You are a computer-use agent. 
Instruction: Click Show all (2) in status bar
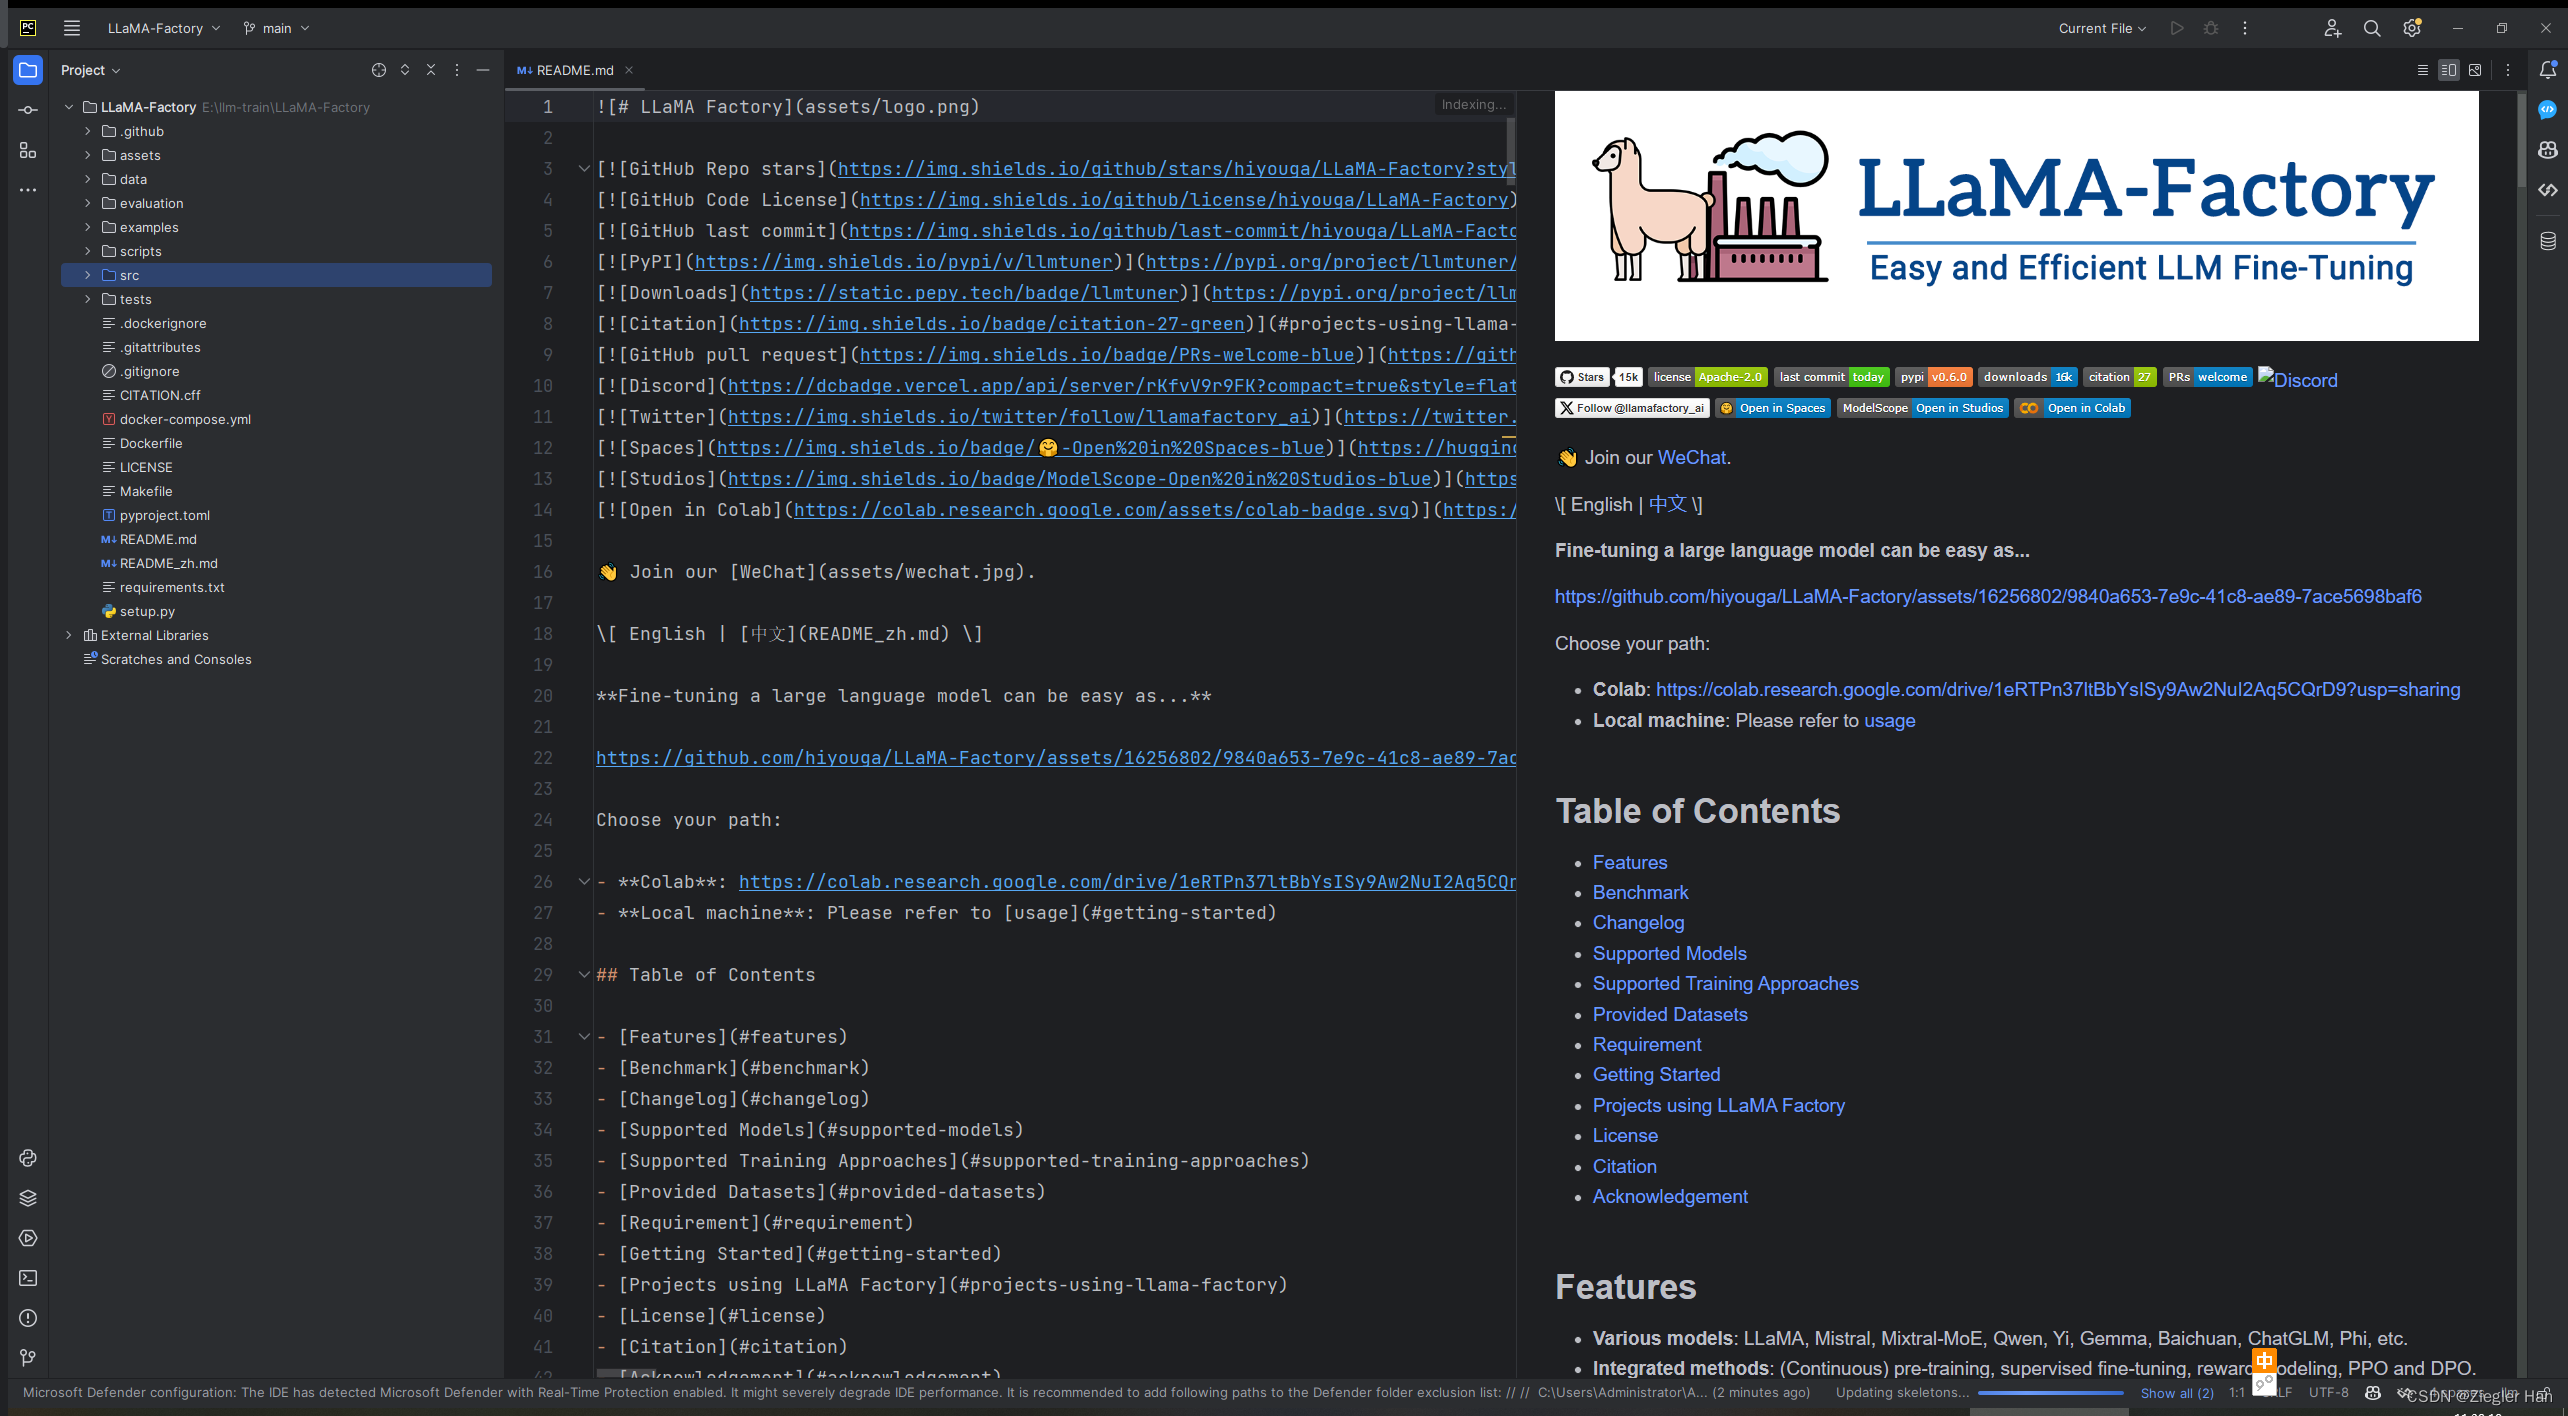coord(2177,1393)
